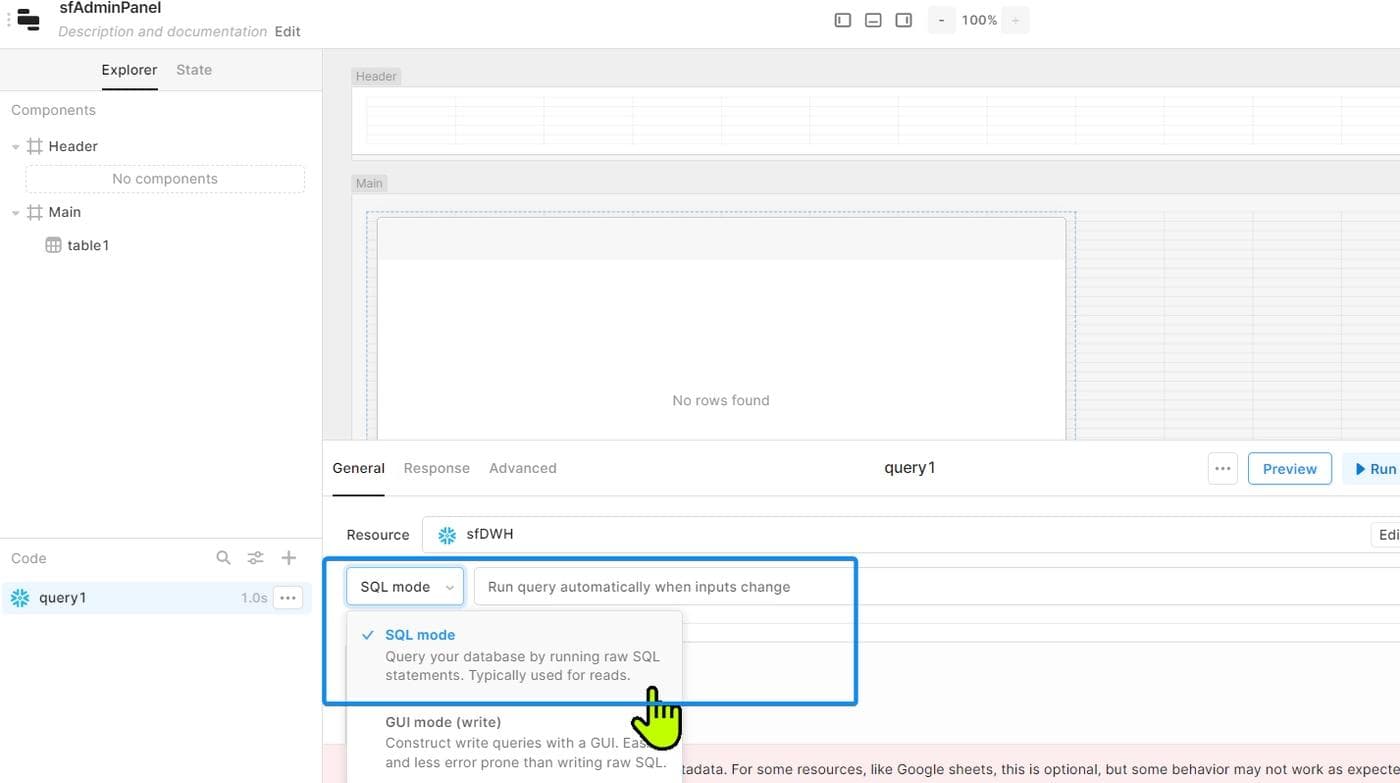
Task: Collapse the Header tree node
Action: [x=16, y=147]
